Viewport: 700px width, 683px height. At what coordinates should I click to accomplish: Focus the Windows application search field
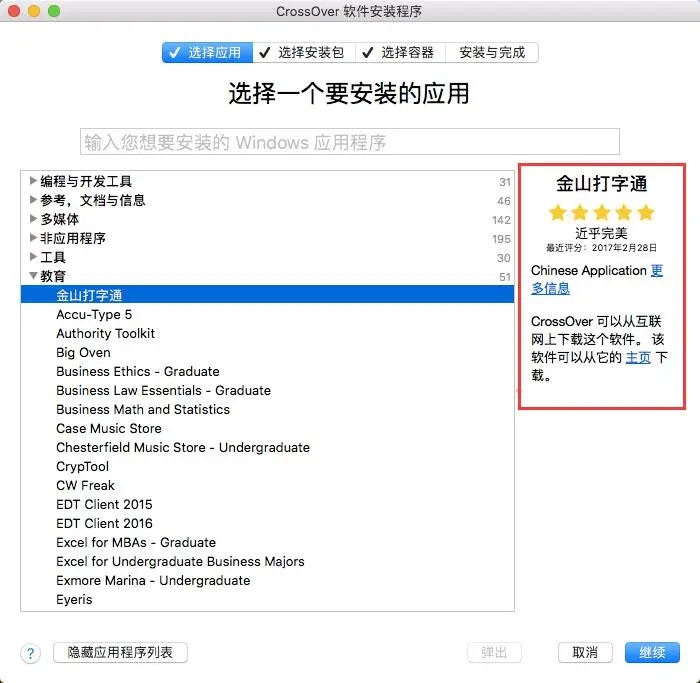(x=350, y=142)
